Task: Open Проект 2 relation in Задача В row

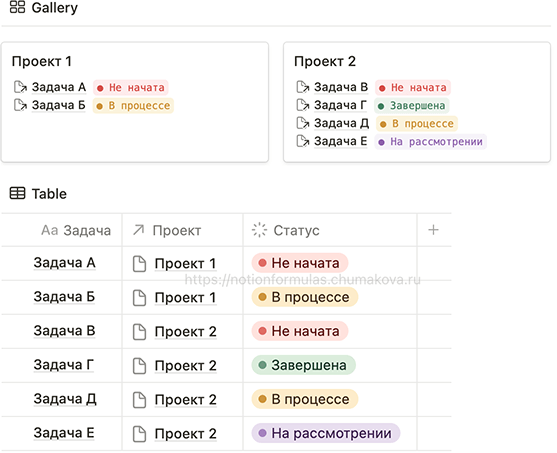Action: click(x=185, y=331)
